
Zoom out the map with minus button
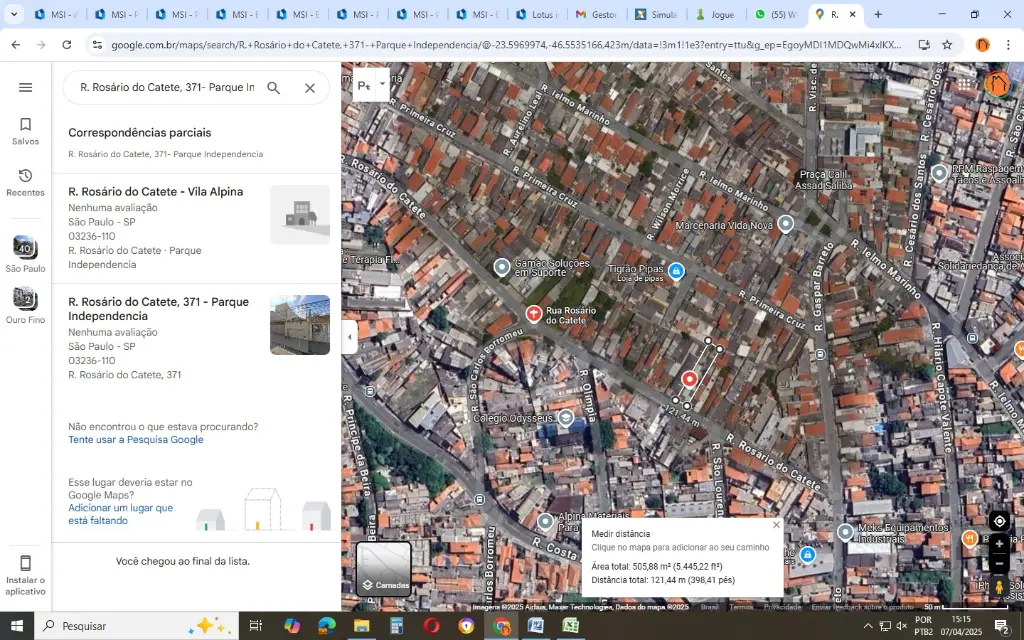[x=999, y=563]
